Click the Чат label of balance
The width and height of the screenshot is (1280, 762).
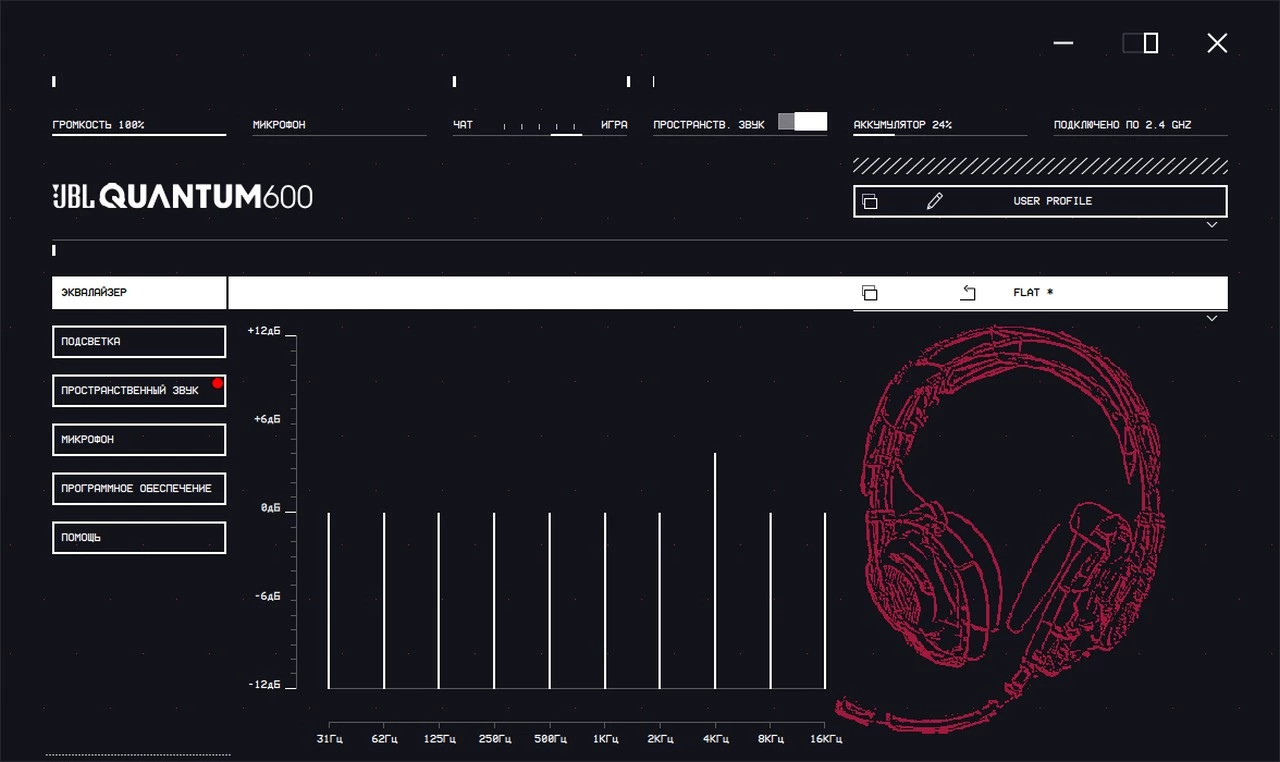pyautogui.click(x=463, y=125)
